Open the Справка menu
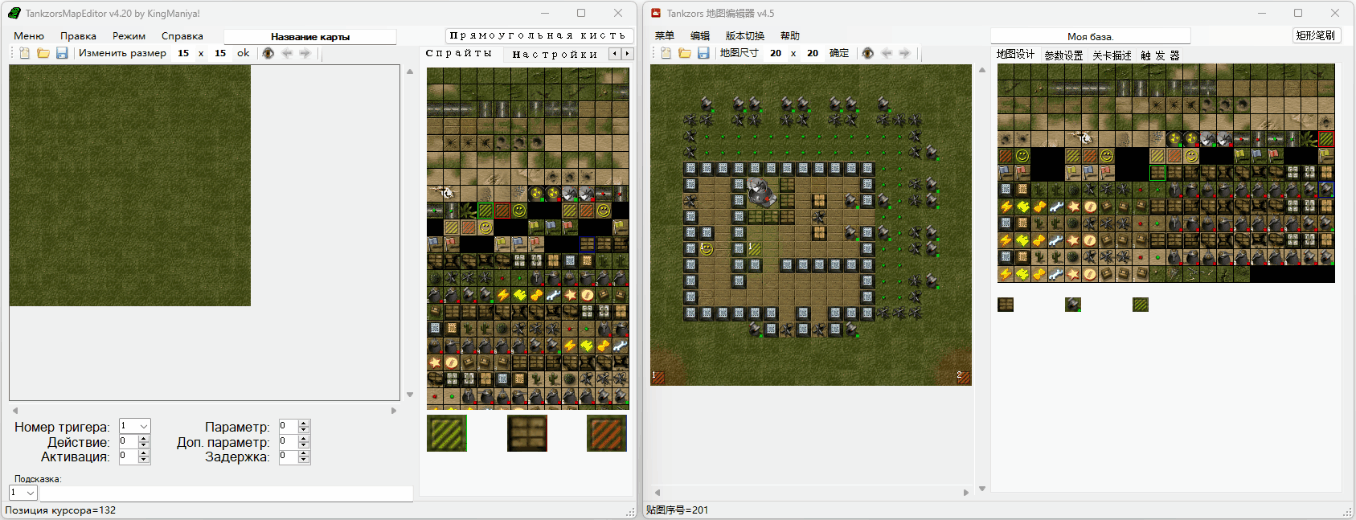 tap(182, 36)
